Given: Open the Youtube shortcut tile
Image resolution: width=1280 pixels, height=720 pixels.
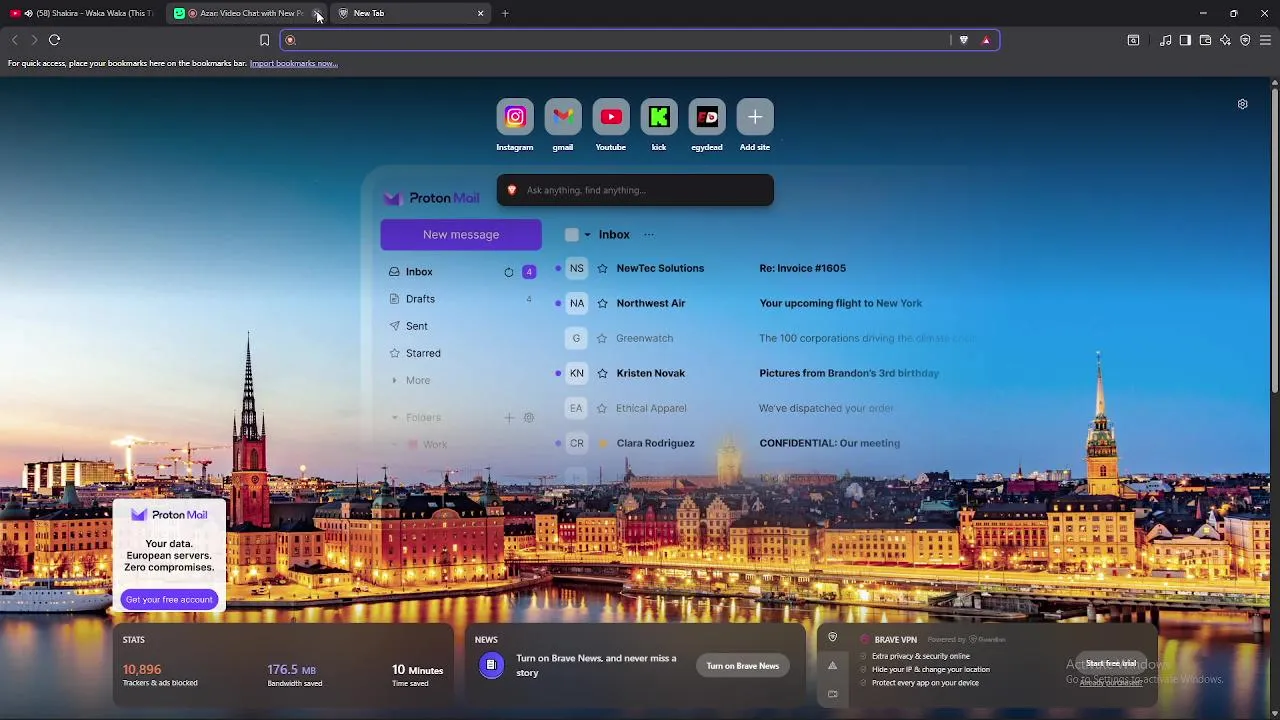Looking at the screenshot, I should coord(611,117).
